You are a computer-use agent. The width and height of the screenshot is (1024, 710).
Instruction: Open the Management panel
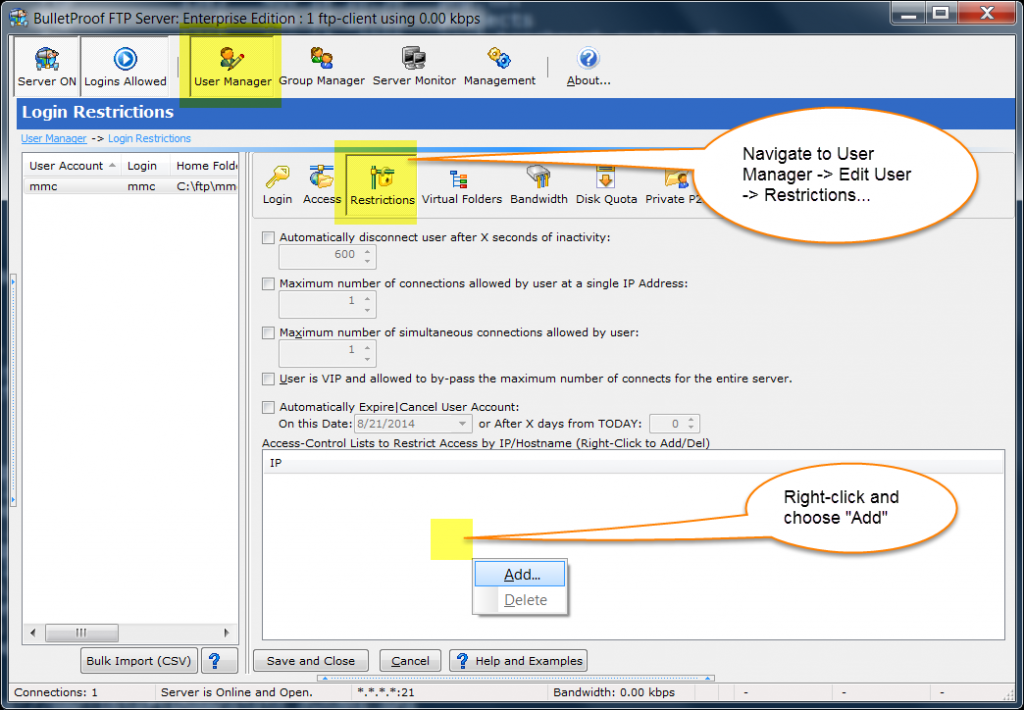[x=499, y=62]
